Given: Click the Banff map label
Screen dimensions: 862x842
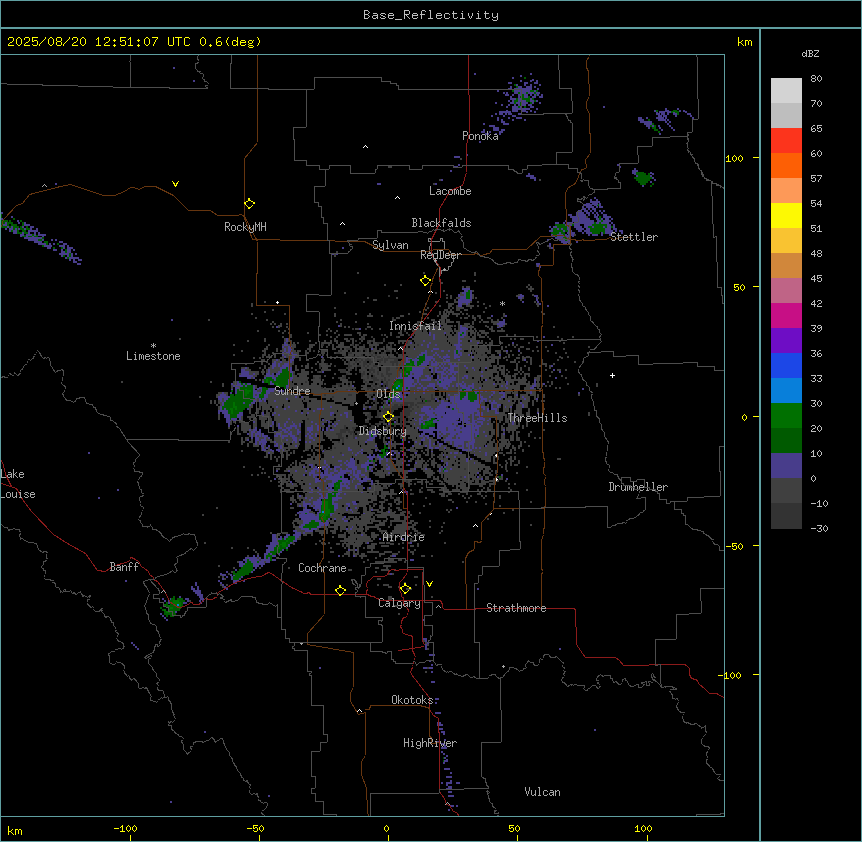Looking at the screenshot, I should coord(124,567).
